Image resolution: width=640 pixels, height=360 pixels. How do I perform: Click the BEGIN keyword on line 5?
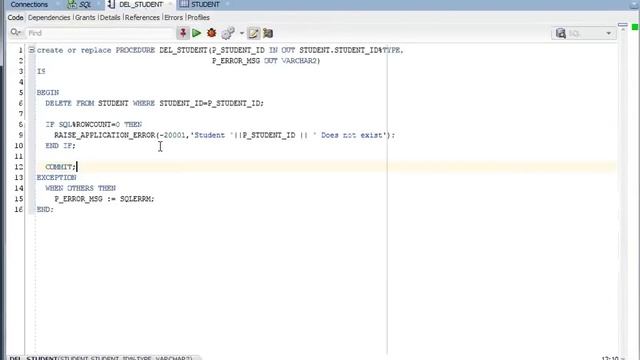click(x=48, y=93)
